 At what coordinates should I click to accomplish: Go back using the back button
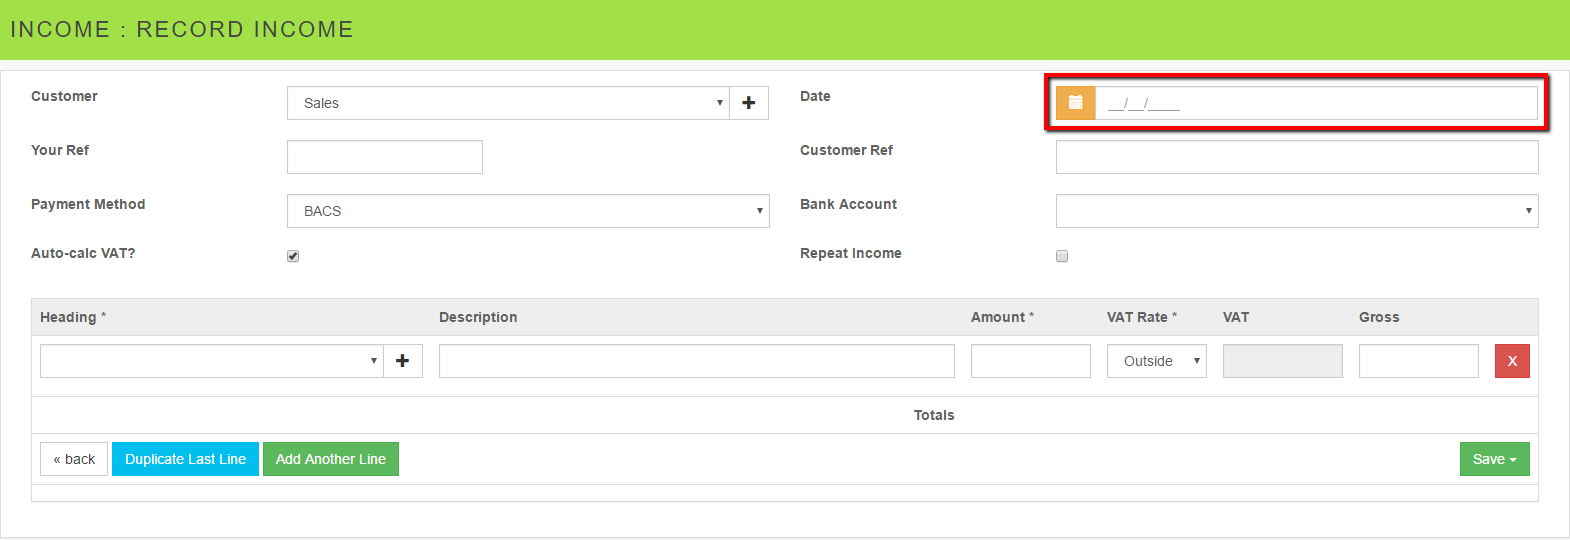74,459
